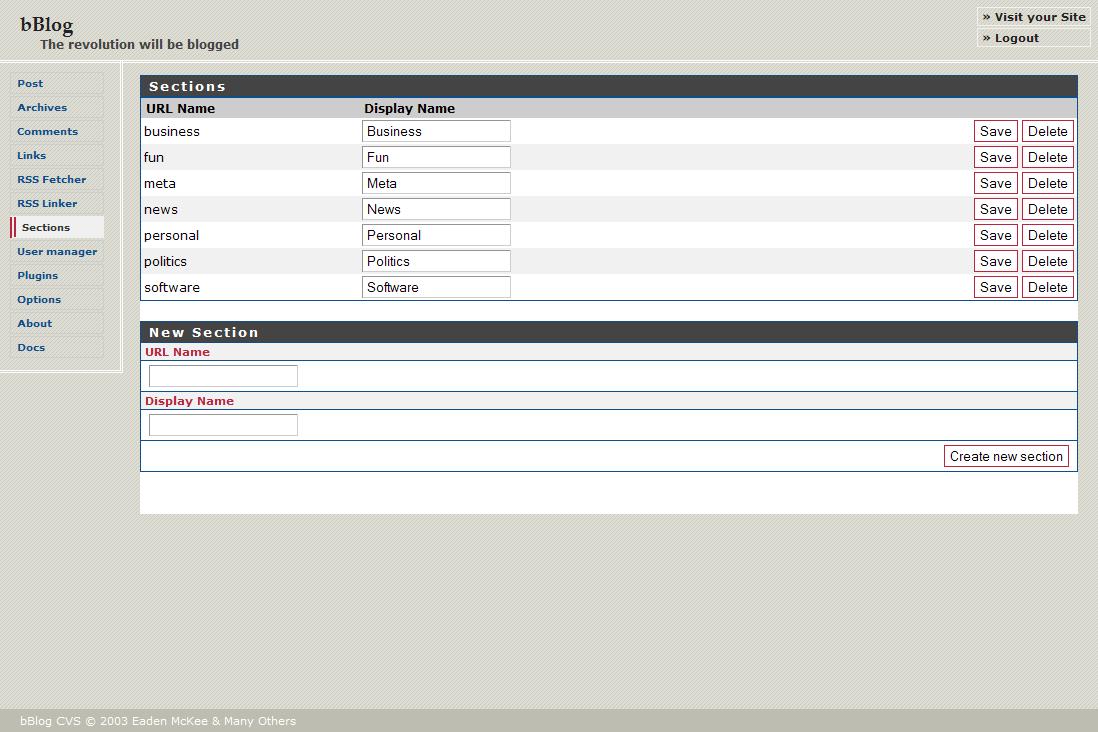Screen dimensions: 1098x732
Task: Delete the business section
Action: point(1048,132)
